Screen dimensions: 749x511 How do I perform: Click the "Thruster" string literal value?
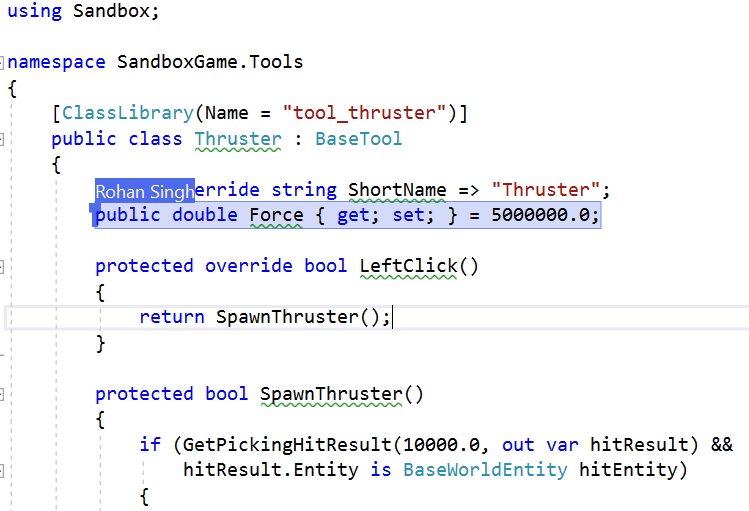click(x=546, y=190)
